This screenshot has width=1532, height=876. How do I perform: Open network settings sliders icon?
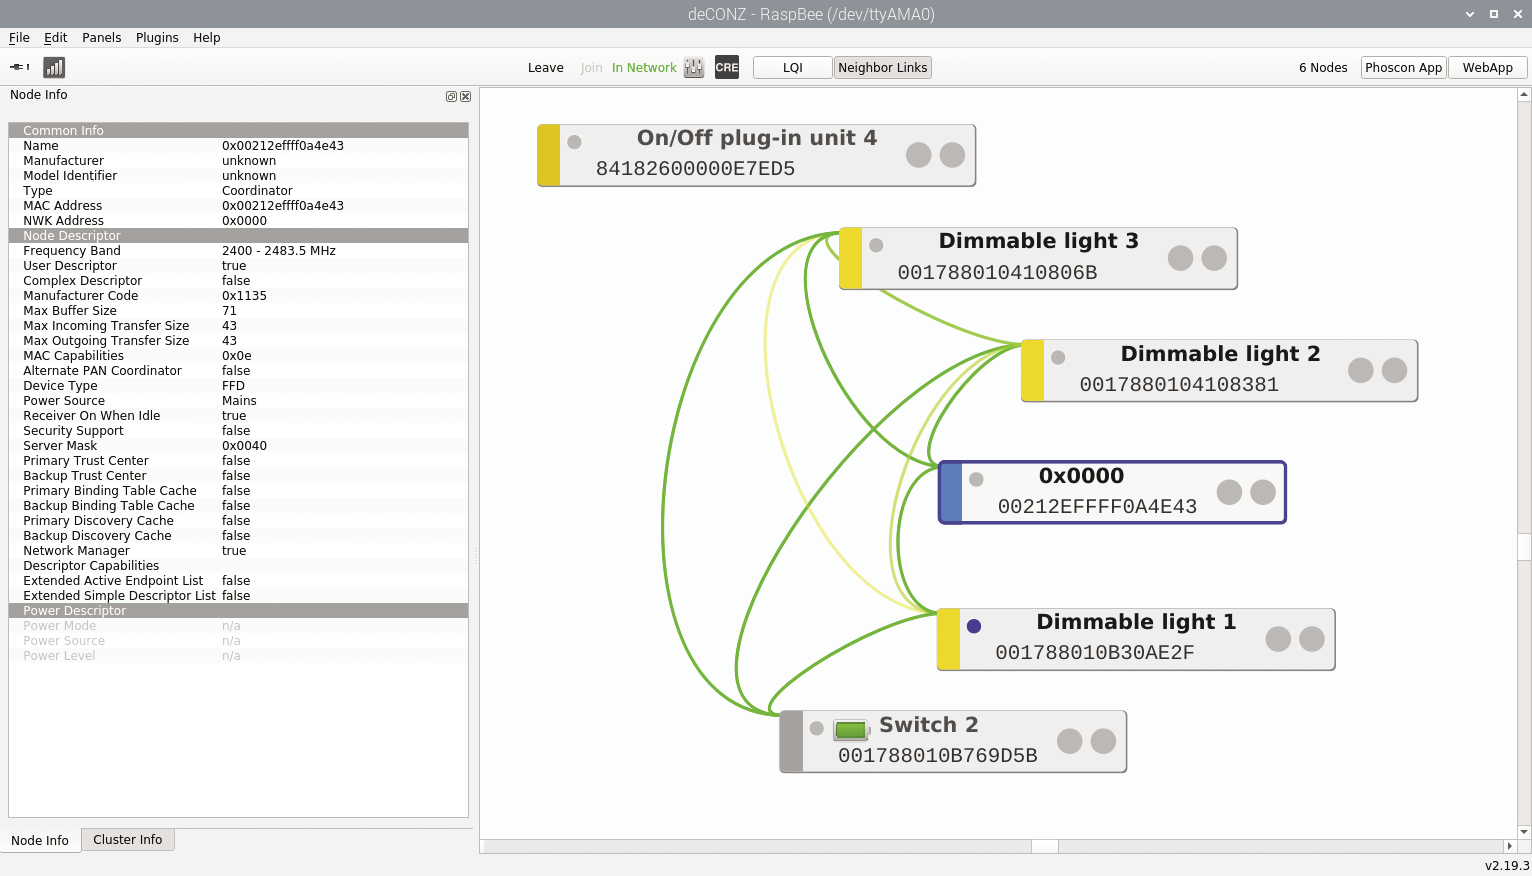click(x=694, y=67)
